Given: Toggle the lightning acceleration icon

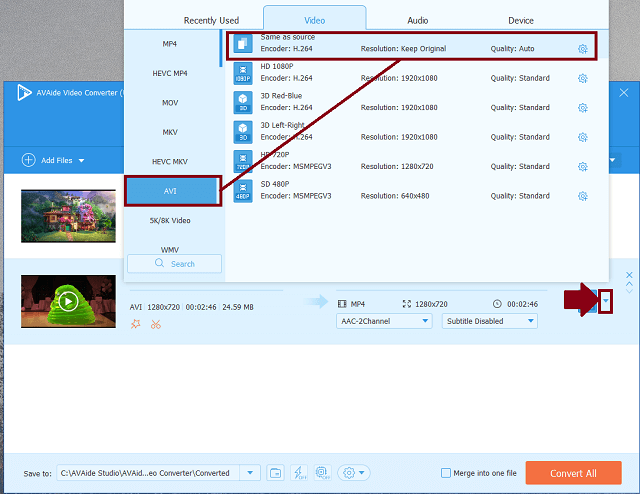Looking at the screenshot, I should click(x=300, y=473).
